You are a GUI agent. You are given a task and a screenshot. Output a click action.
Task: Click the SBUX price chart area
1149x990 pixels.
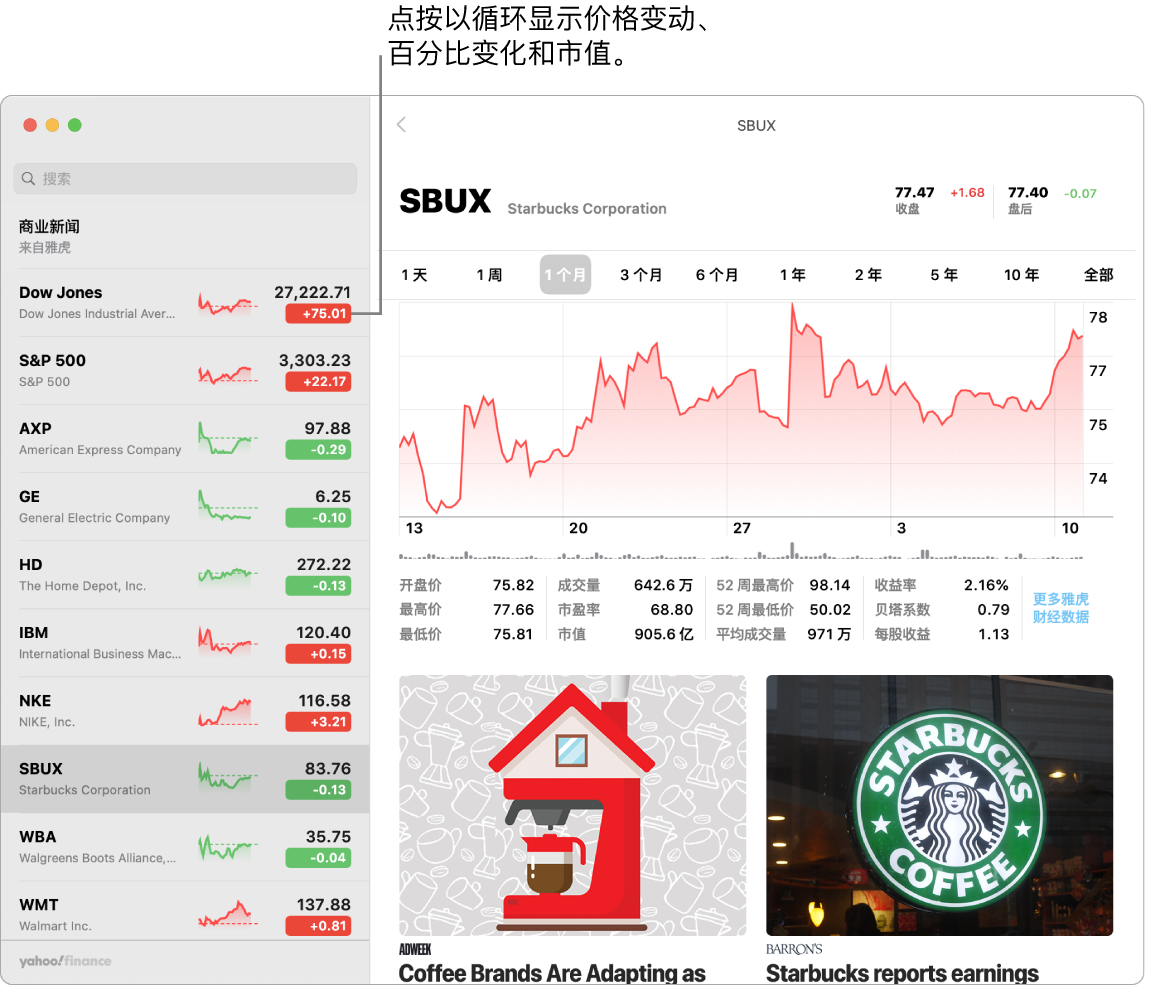(x=741, y=410)
